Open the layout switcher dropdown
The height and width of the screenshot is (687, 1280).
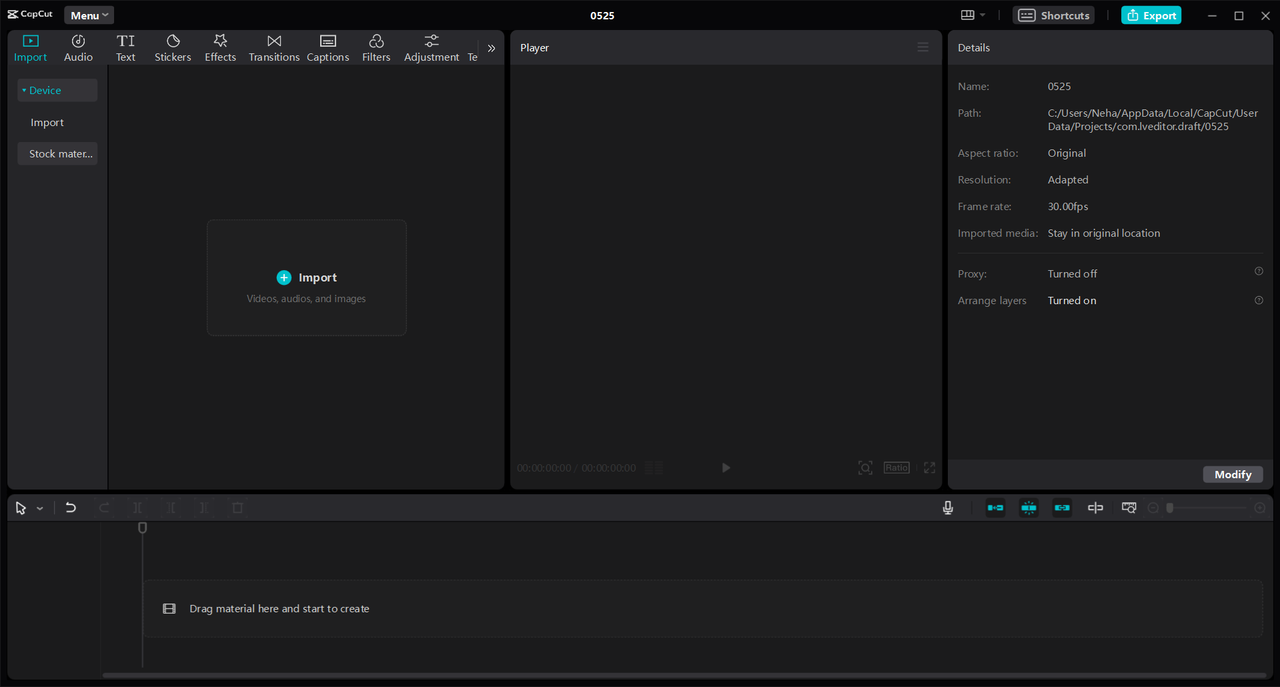pos(972,15)
